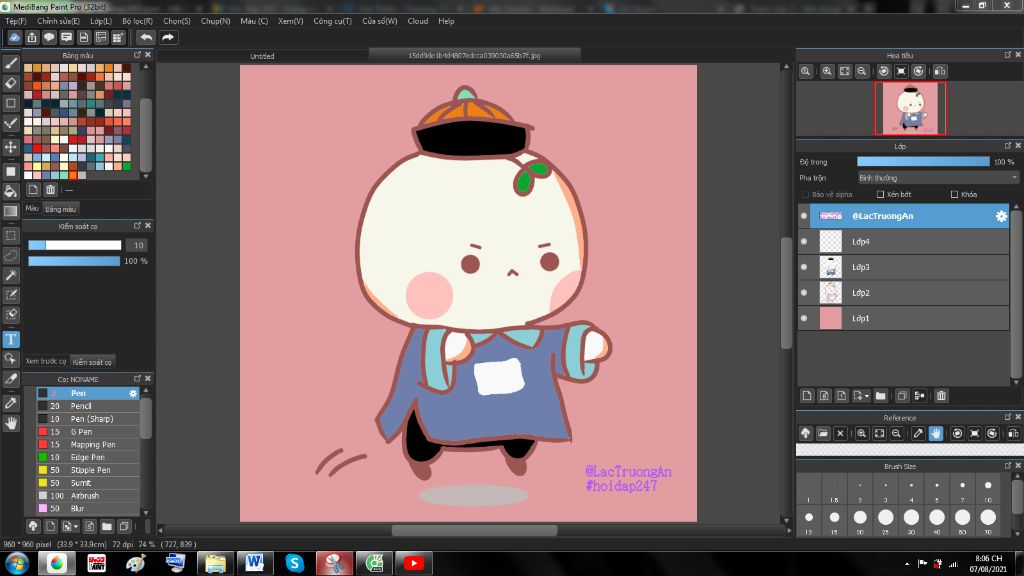Activate the Magic Wand tool
Viewport: 1024px width, 576px height.
(x=11, y=276)
